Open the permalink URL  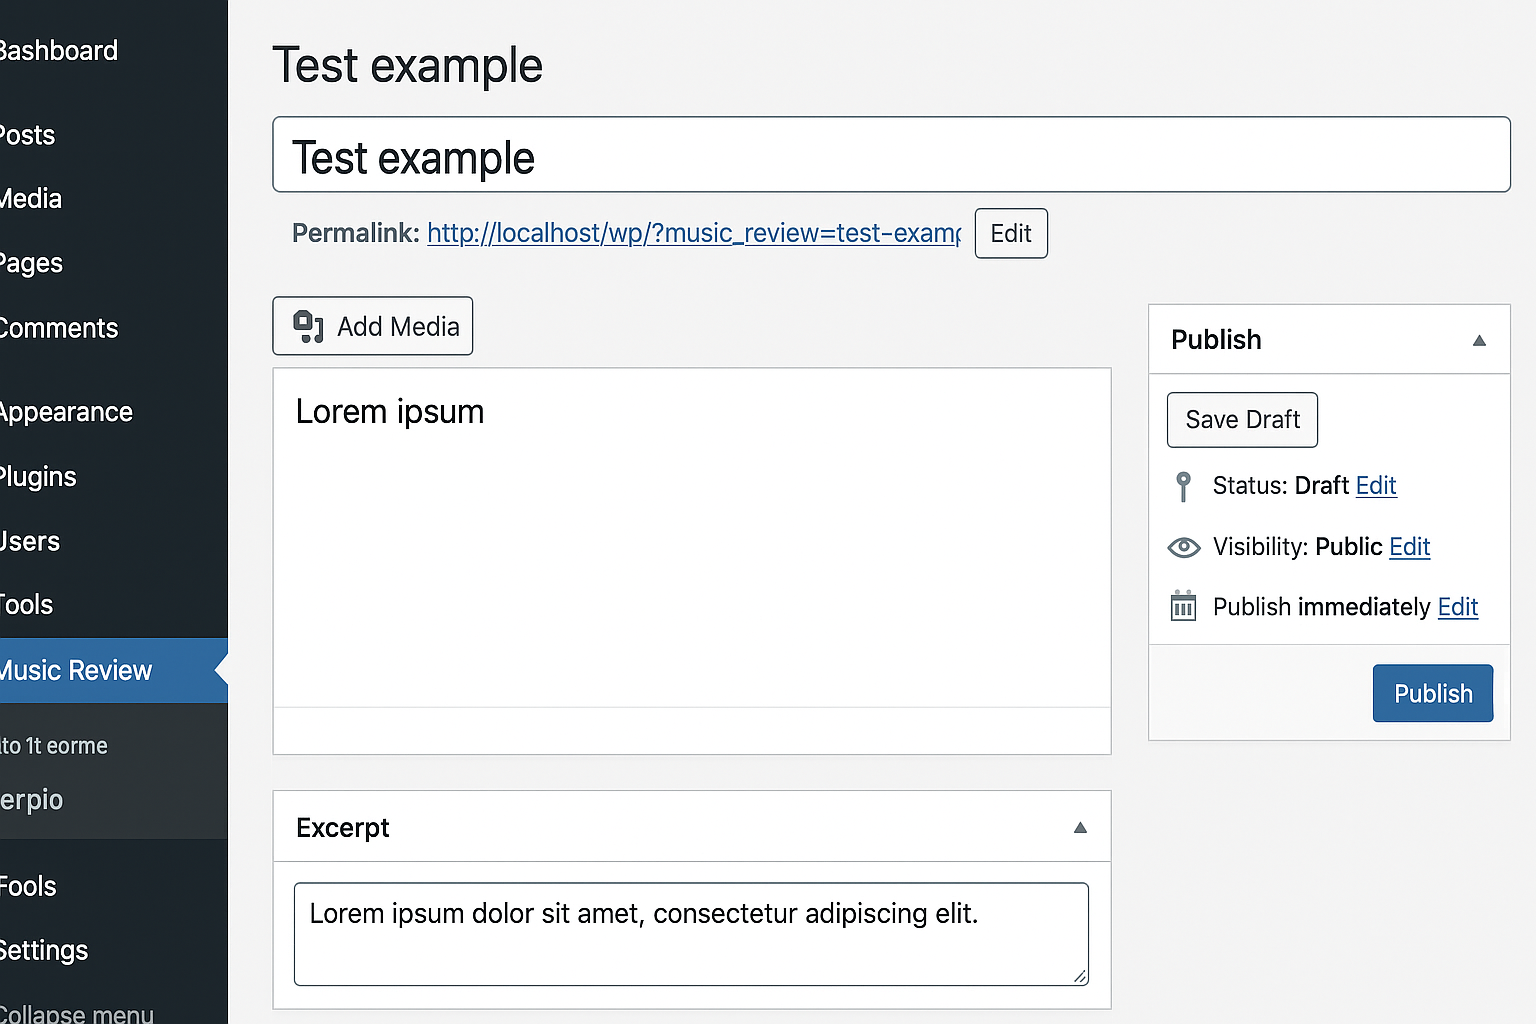693,233
